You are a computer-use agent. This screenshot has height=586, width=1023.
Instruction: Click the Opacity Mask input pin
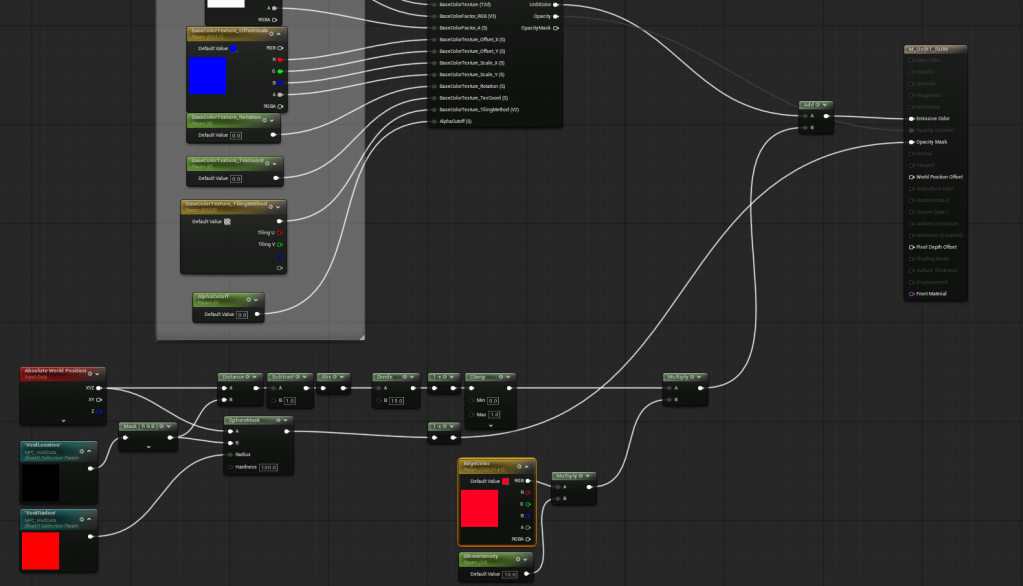(x=911, y=142)
